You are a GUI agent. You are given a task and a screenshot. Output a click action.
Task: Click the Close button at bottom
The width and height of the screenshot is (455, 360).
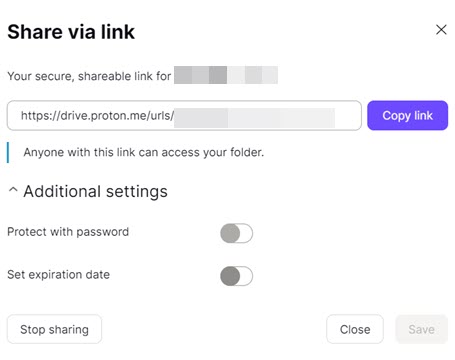(355, 329)
